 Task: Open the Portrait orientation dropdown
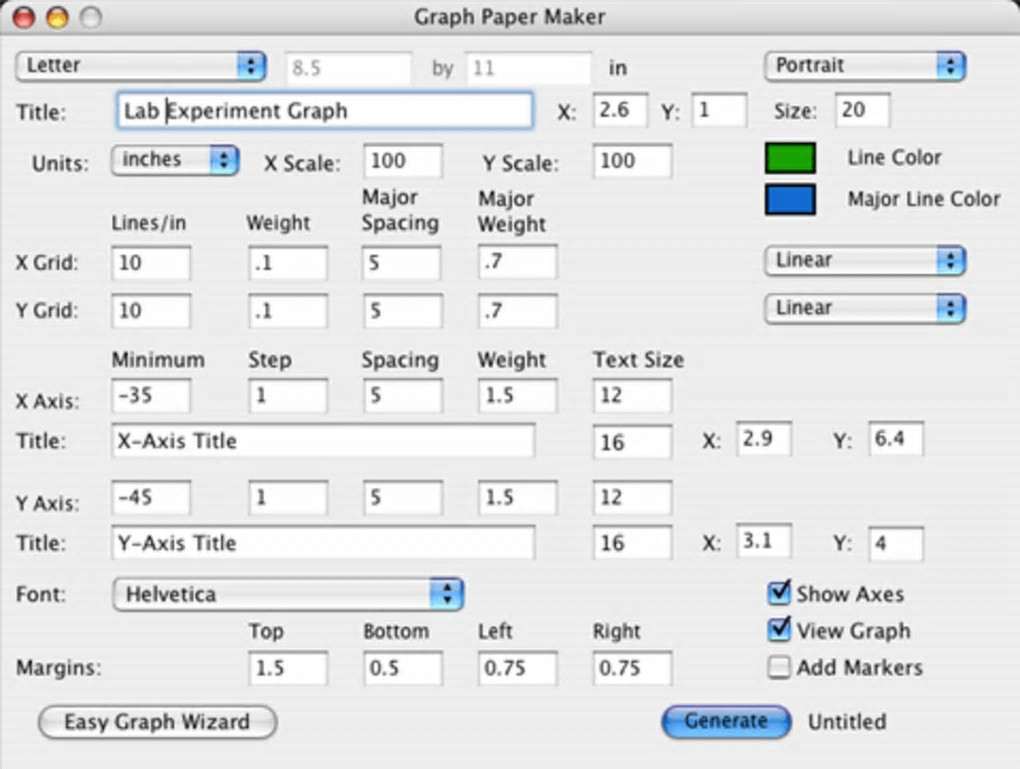(864, 66)
